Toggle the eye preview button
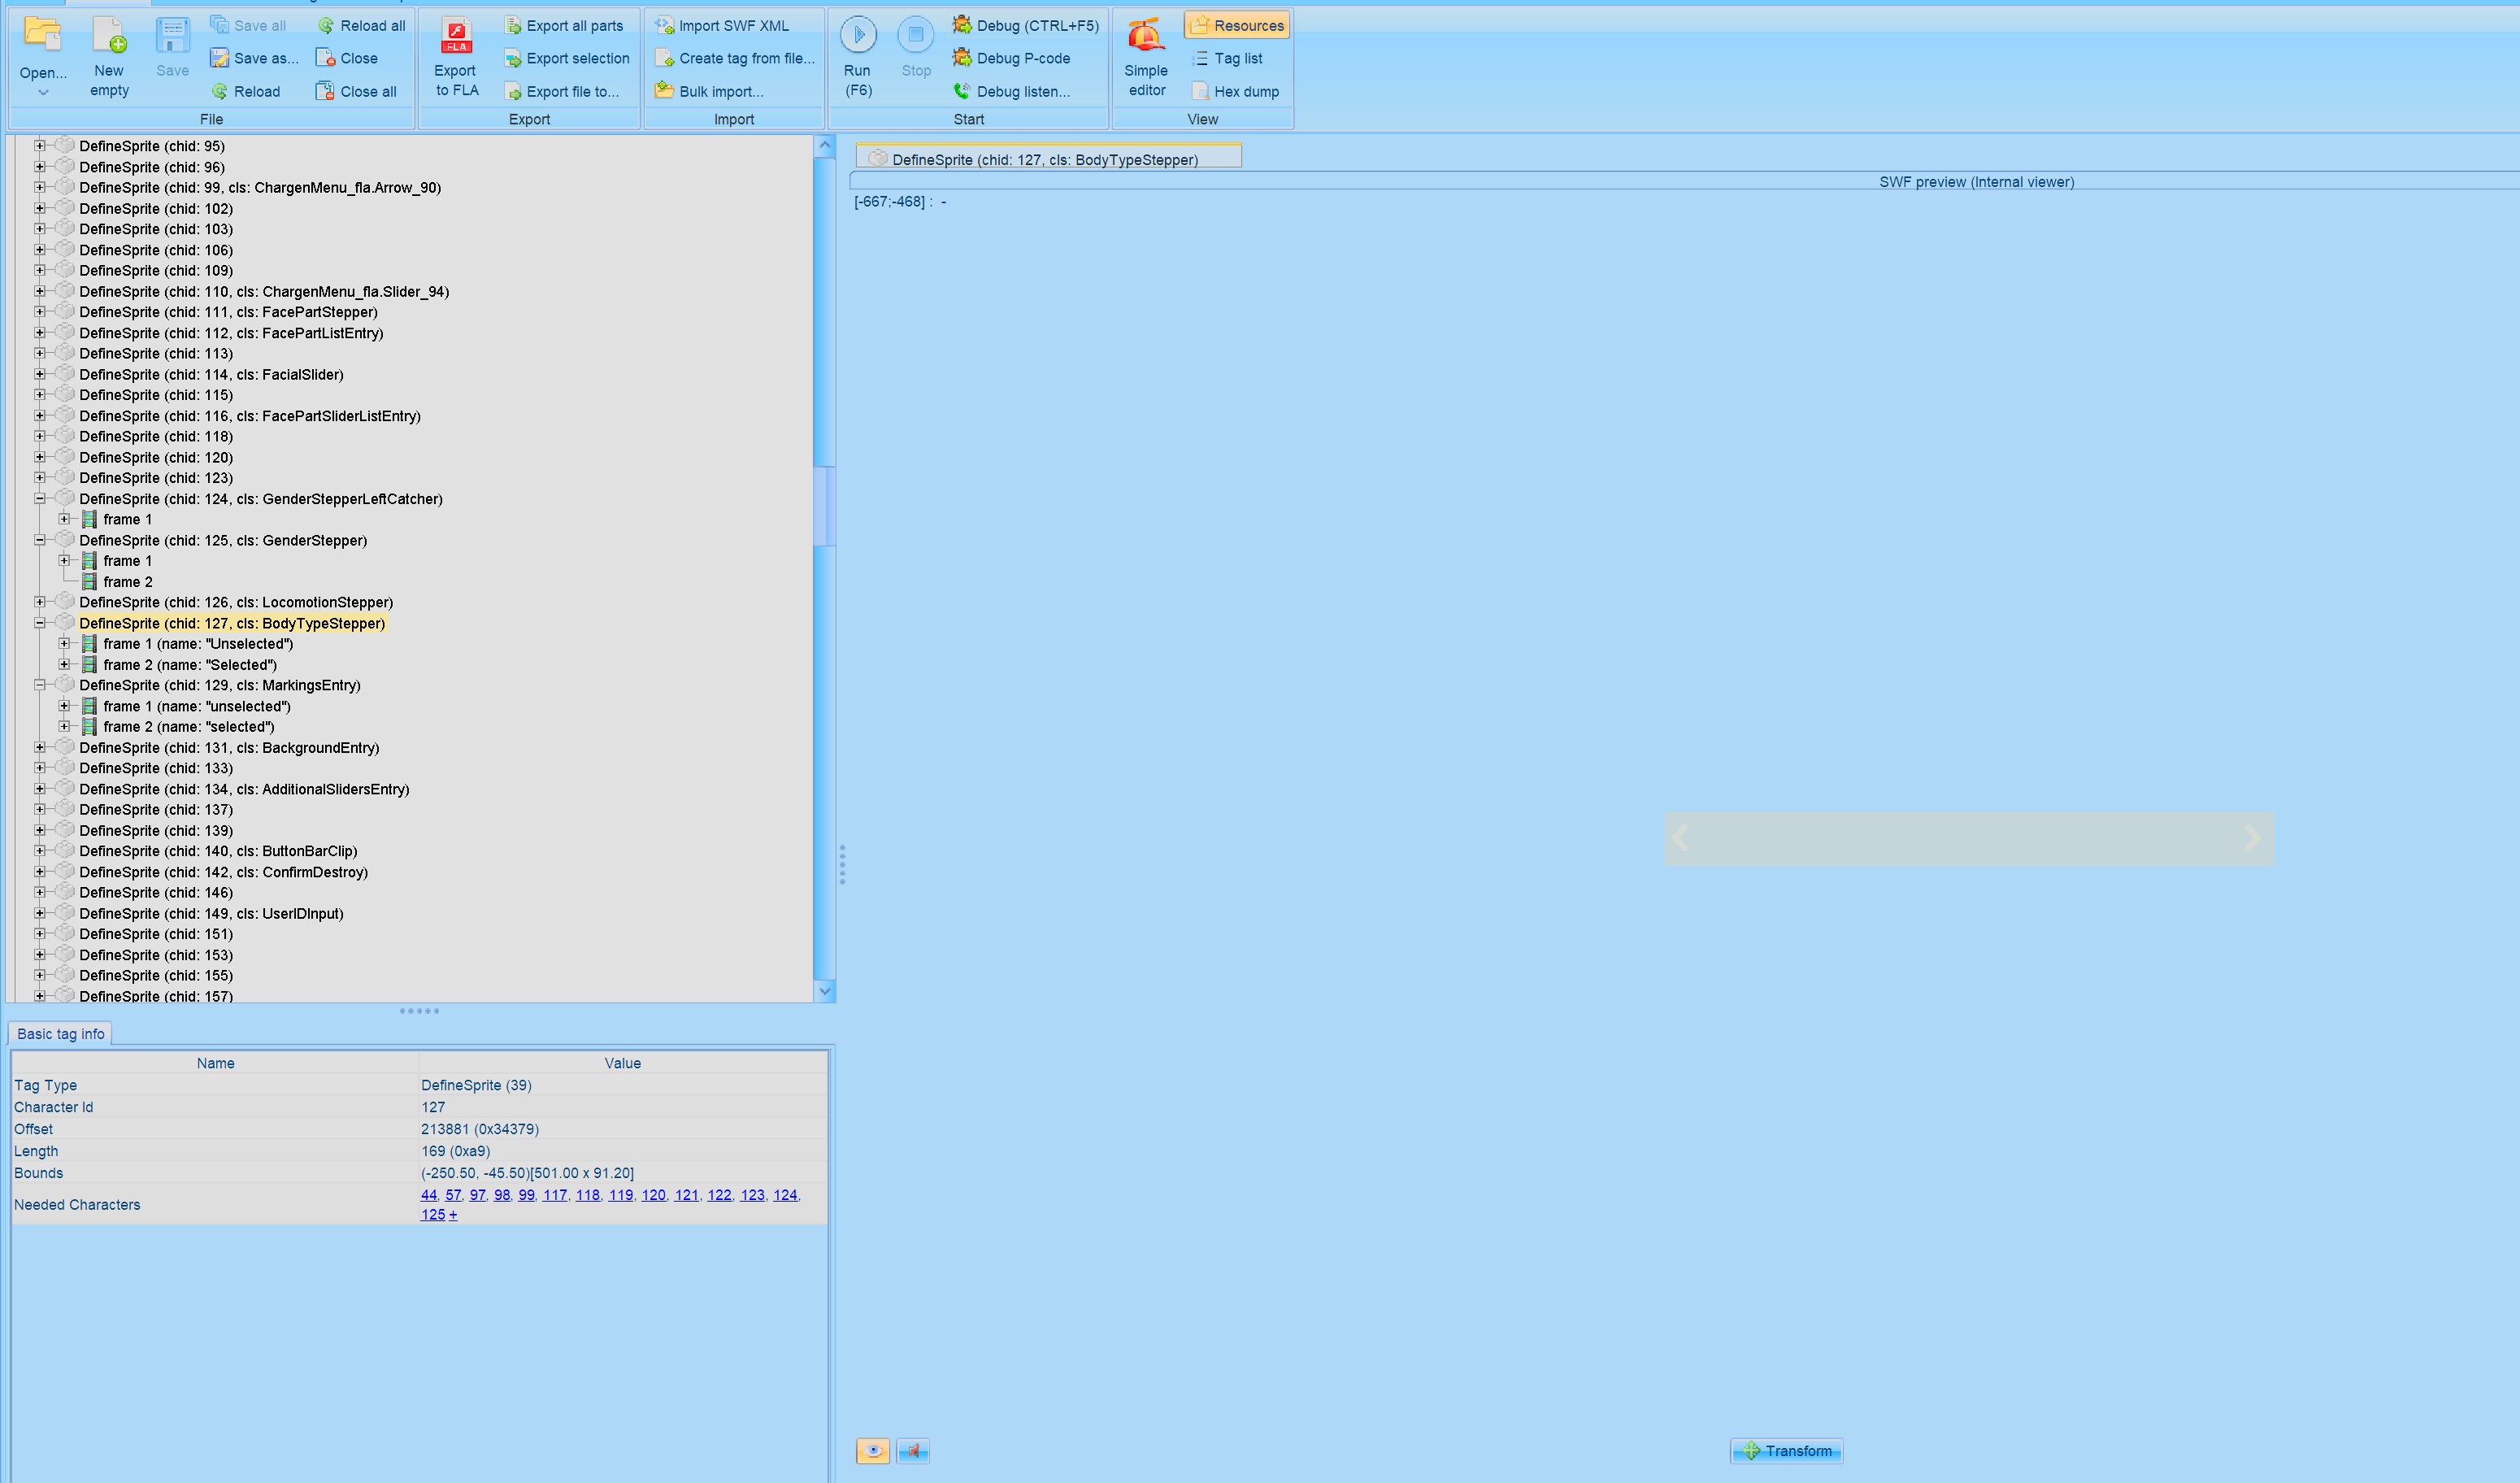This screenshot has width=2520, height=1483. tap(872, 1451)
